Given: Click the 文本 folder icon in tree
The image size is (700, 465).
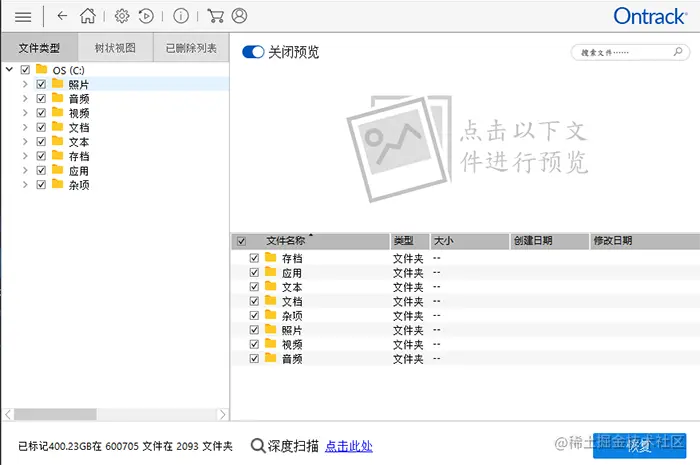Looking at the screenshot, I should click(58, 141).
